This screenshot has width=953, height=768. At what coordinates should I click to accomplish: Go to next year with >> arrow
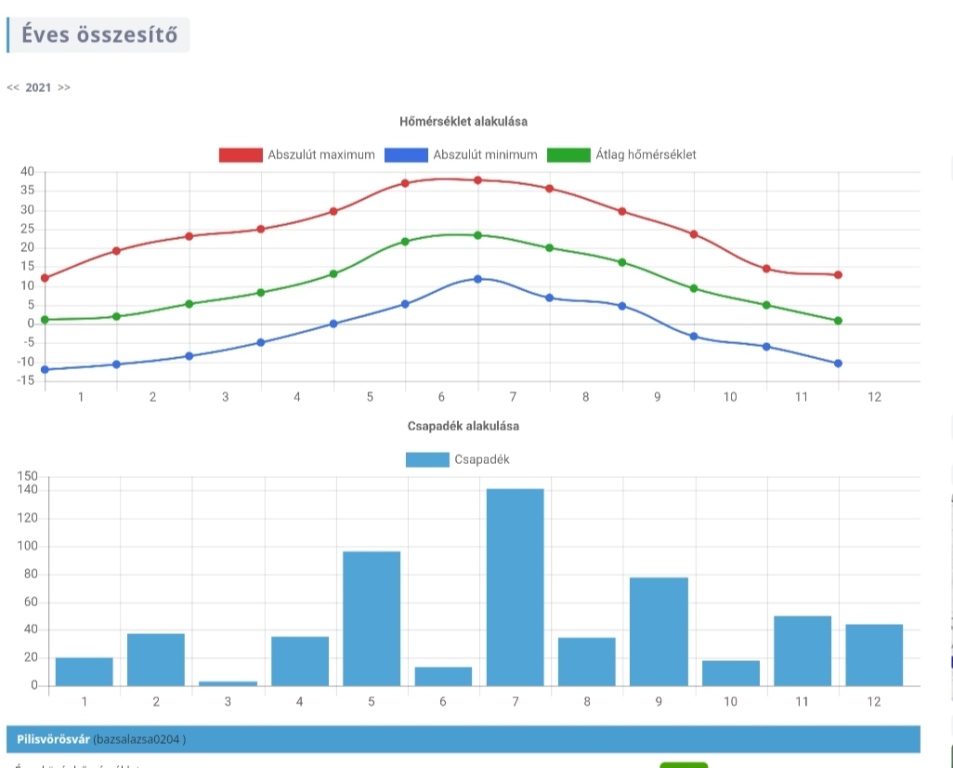click(x=64, y=88)
